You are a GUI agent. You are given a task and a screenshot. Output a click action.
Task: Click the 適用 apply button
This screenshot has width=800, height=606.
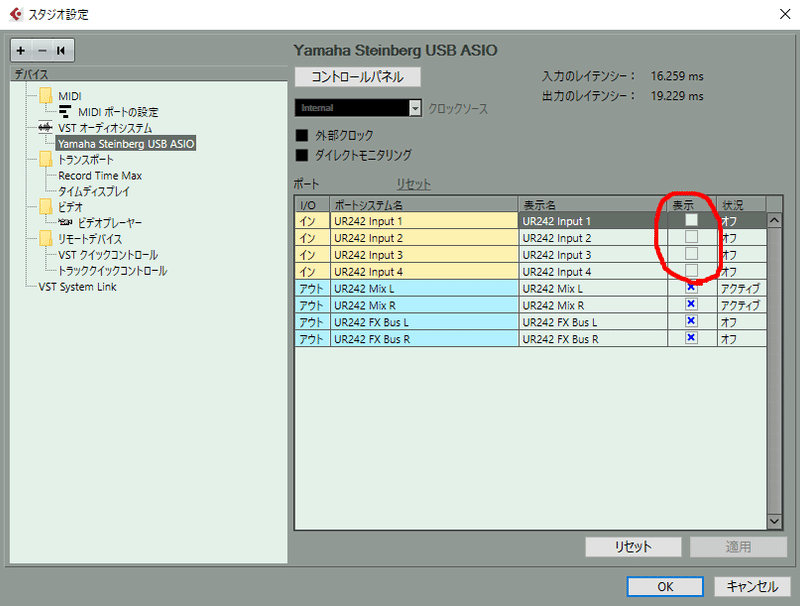[738, 547]
